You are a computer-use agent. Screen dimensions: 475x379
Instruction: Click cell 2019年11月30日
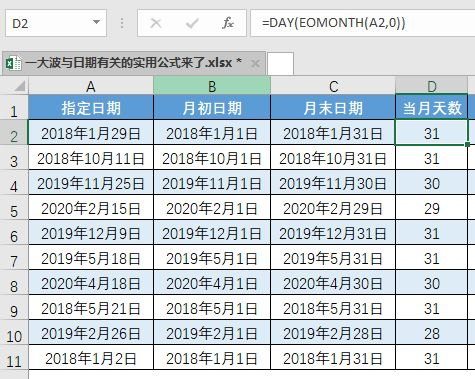coord(333,183)
